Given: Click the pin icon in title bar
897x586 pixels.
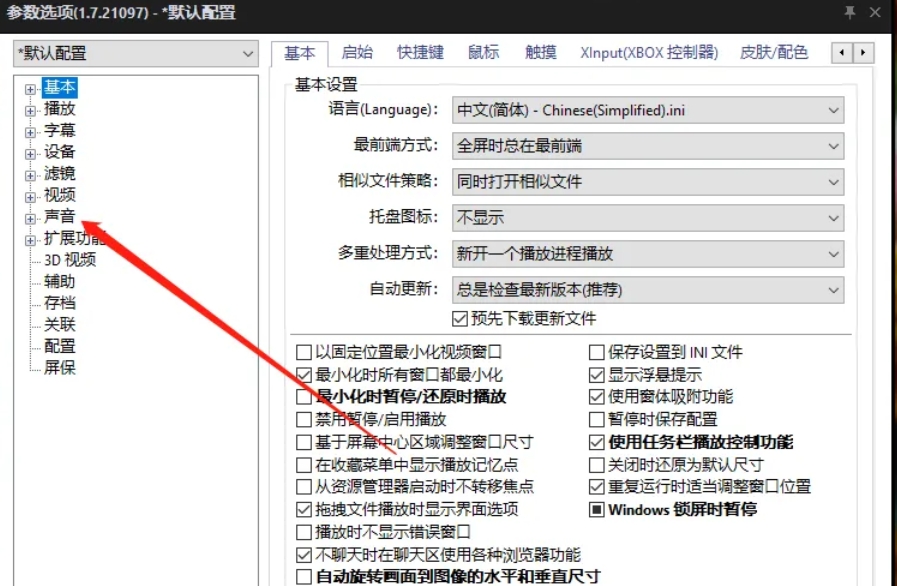Looking at the screenshot, I should [849, 13].
